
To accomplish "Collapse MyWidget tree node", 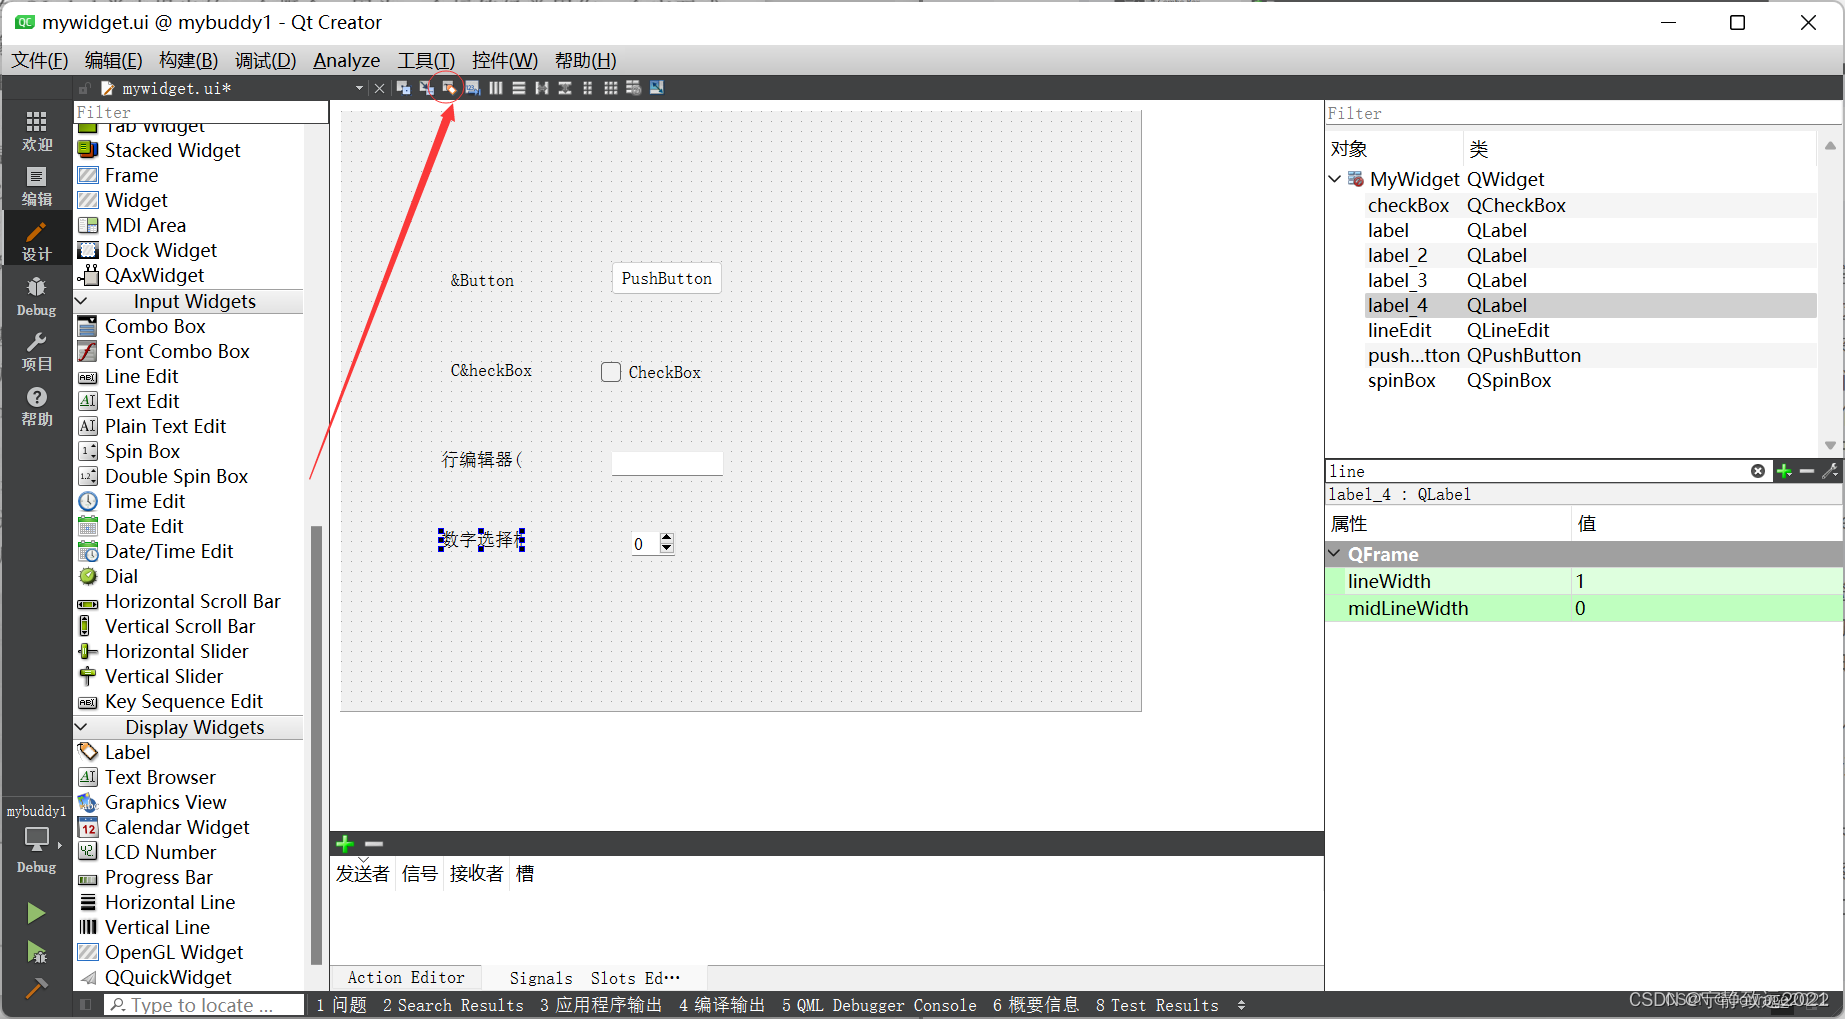I will (1335, 179).
